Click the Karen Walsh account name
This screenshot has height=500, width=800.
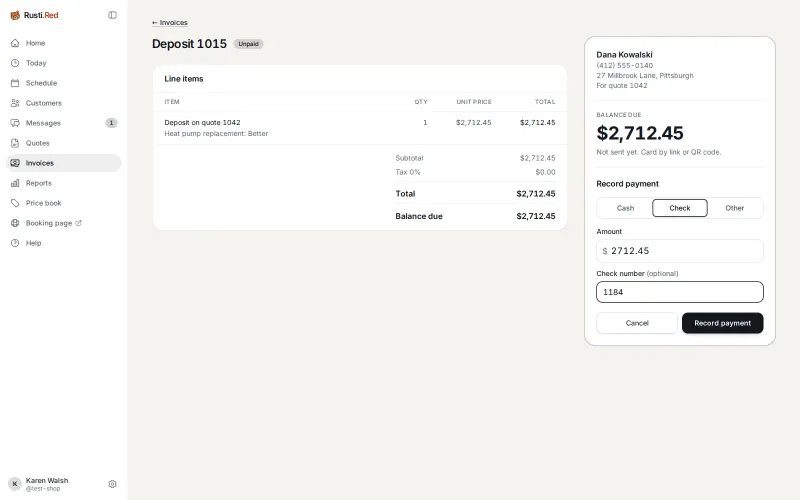tap(47, 481)
